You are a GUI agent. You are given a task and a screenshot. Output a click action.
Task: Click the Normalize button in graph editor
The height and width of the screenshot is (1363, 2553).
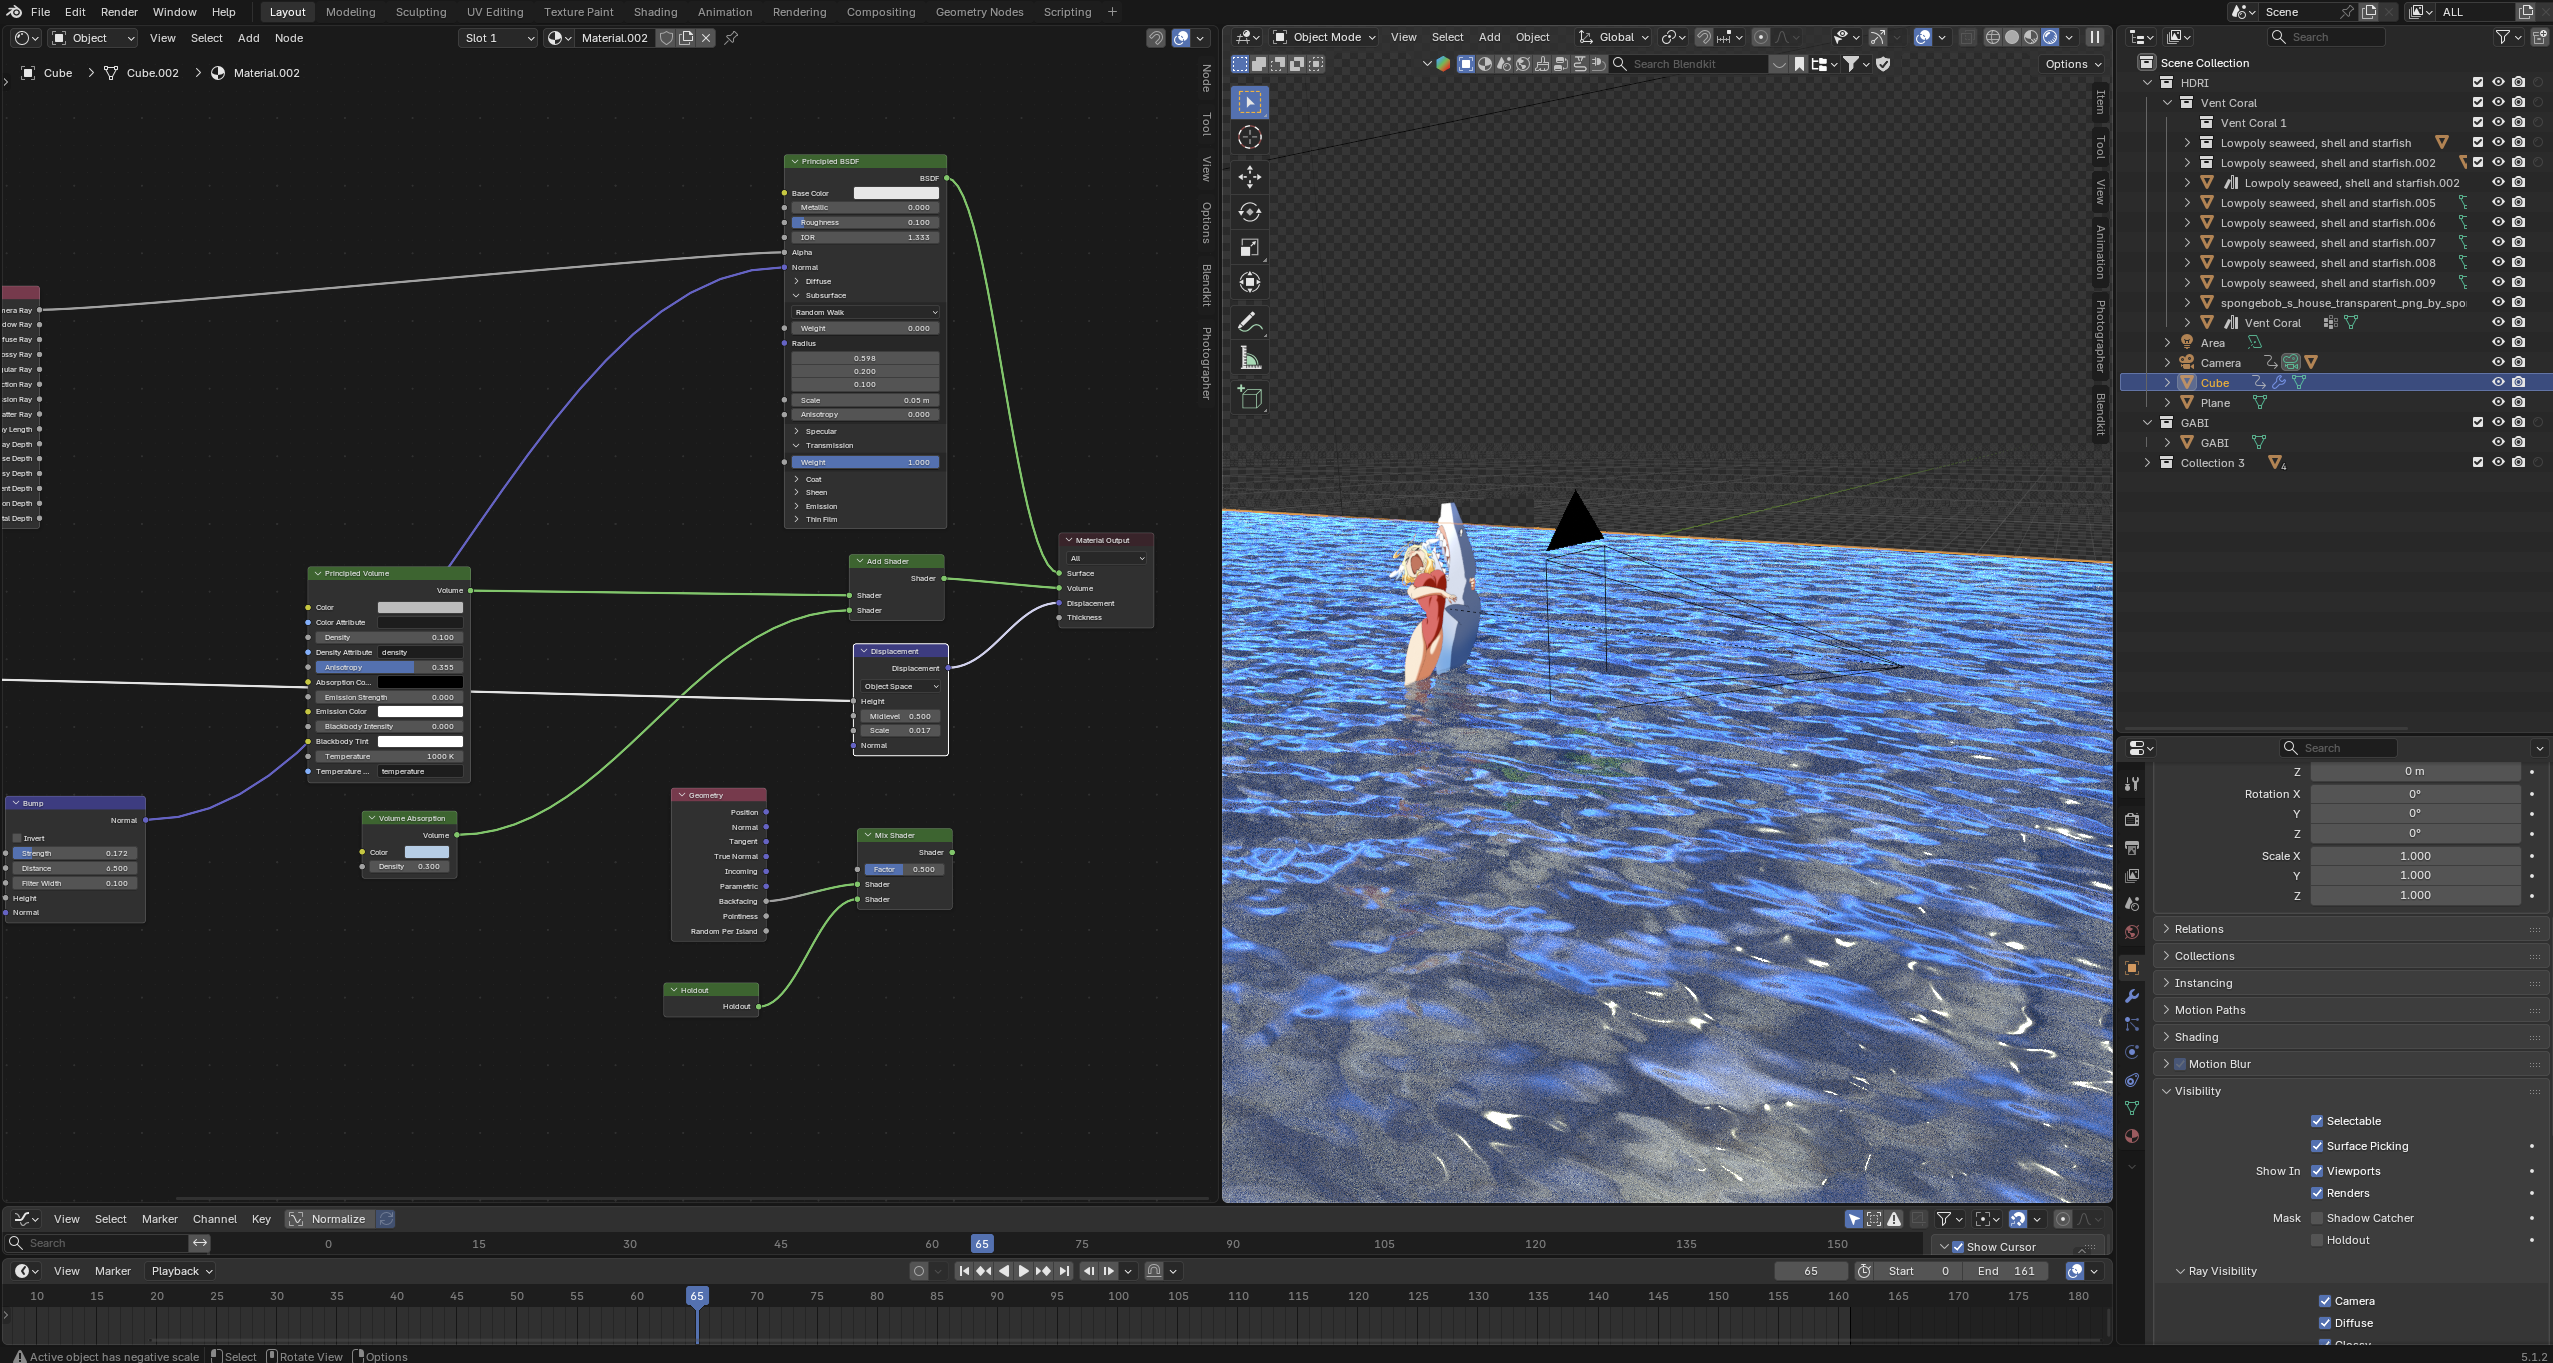[x=327, y=1219]
